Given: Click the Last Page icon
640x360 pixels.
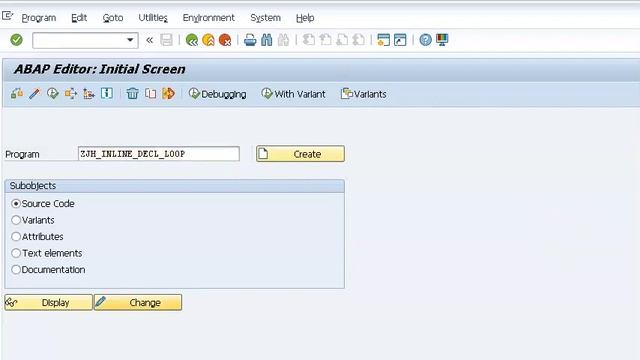Looking at the screenshot, I should point(359,40).
